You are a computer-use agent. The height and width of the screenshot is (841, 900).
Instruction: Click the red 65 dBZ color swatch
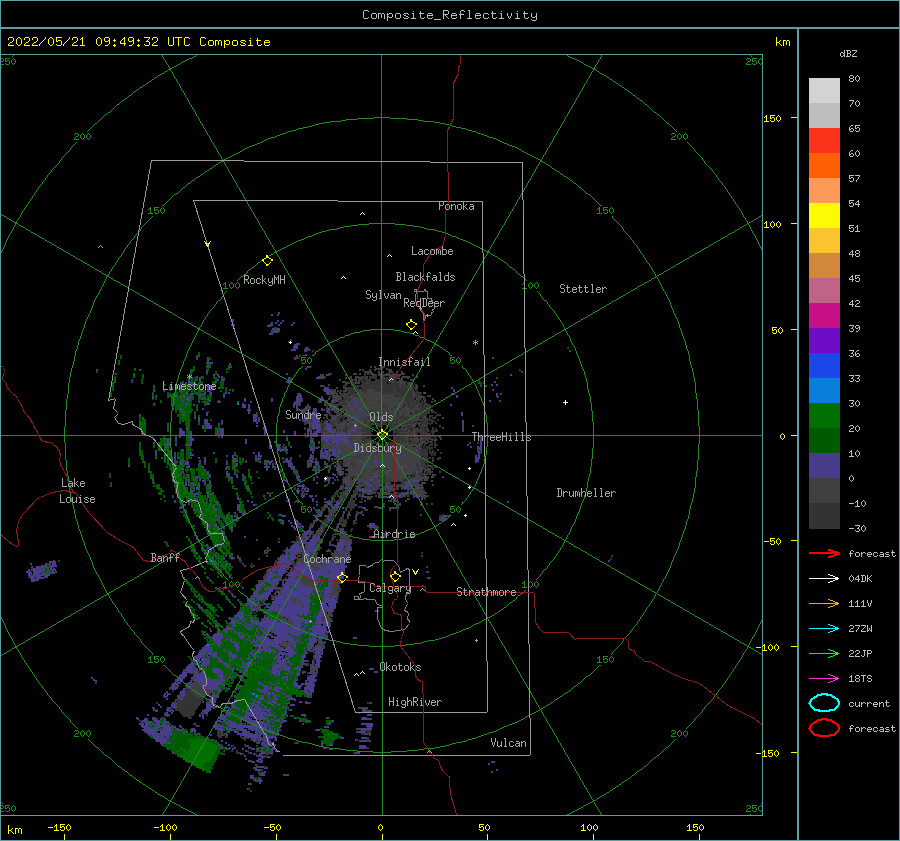(824, 140)
